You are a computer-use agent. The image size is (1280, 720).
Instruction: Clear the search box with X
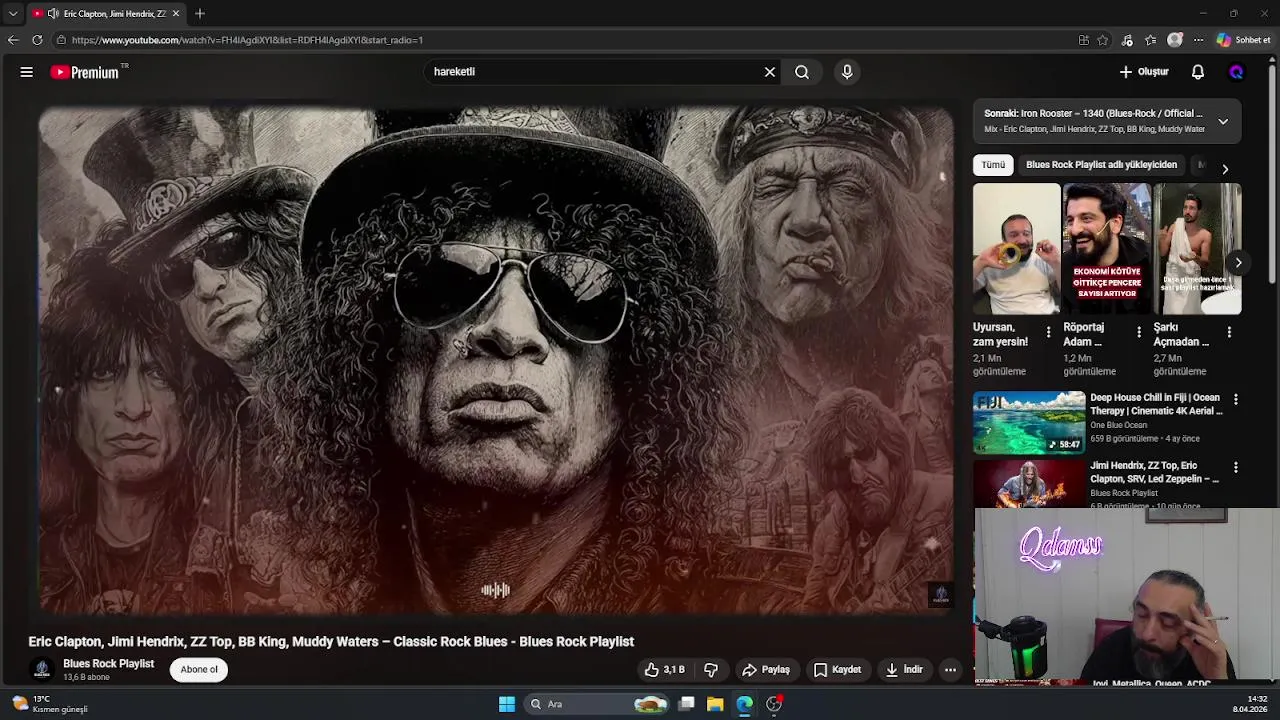(770, 72)
